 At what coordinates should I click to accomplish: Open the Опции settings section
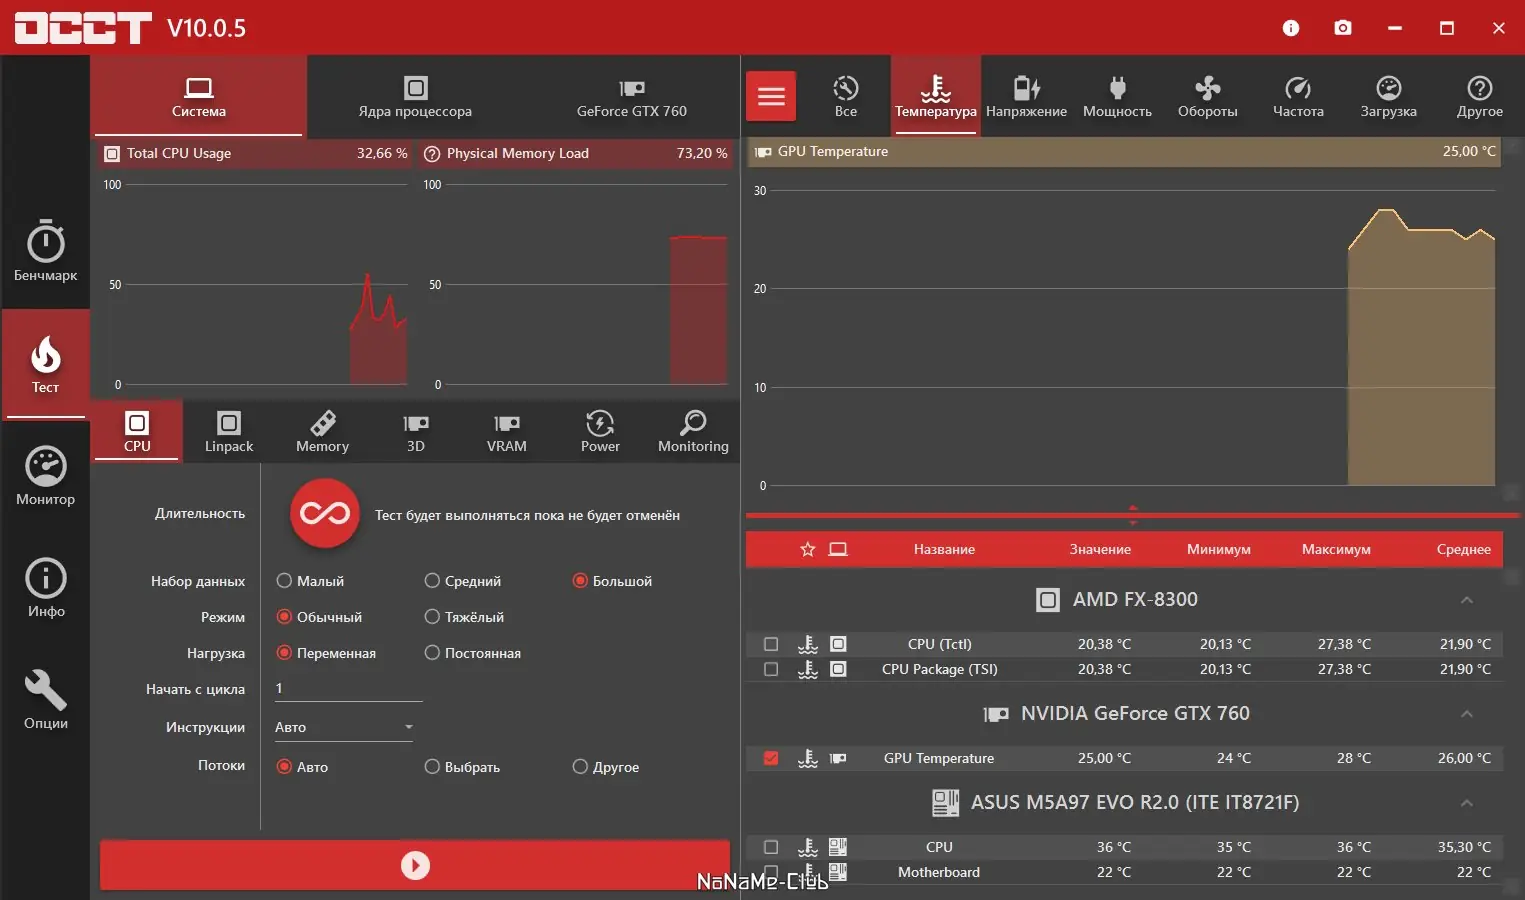45,700
